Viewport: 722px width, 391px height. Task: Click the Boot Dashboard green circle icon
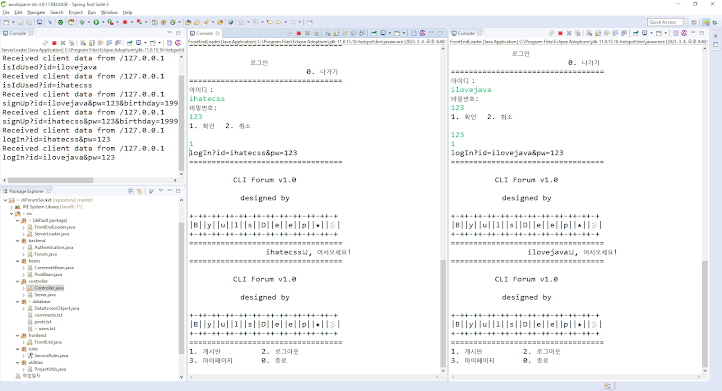click(60, 22)
